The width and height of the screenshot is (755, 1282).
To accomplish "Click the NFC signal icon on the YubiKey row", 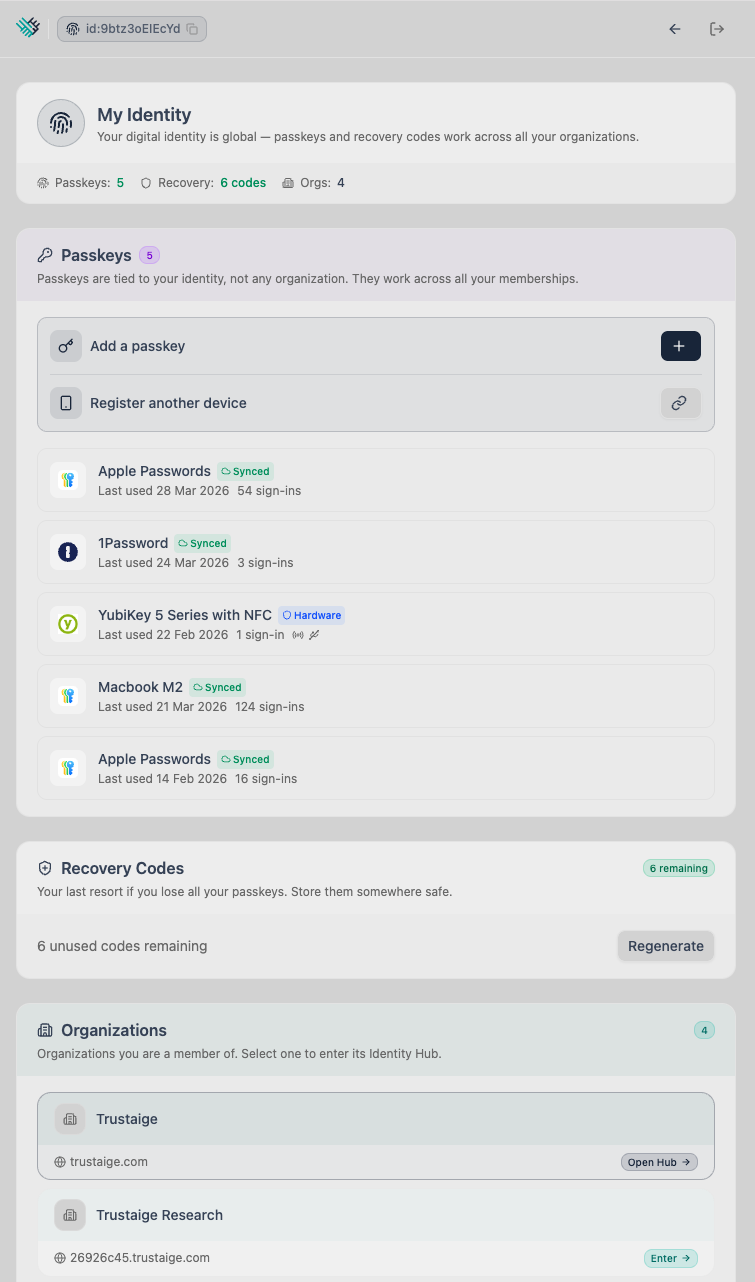I will pyautogui.click(x=297, y=634).
